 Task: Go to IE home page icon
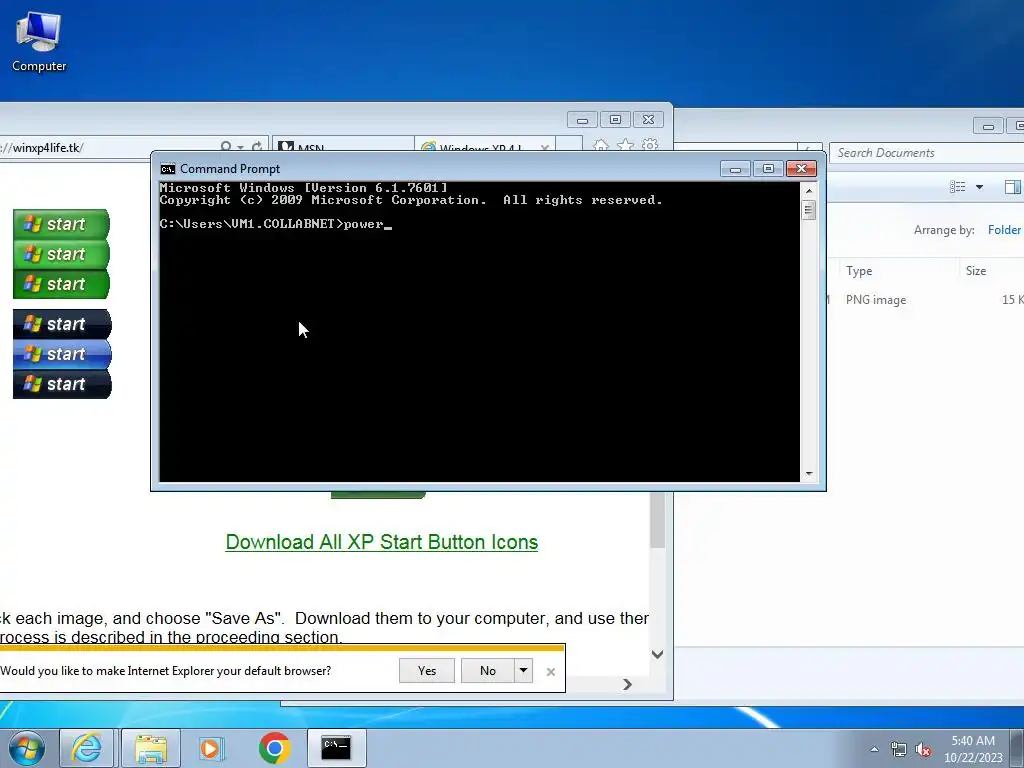pyautogui.click(x=600, y=145)
